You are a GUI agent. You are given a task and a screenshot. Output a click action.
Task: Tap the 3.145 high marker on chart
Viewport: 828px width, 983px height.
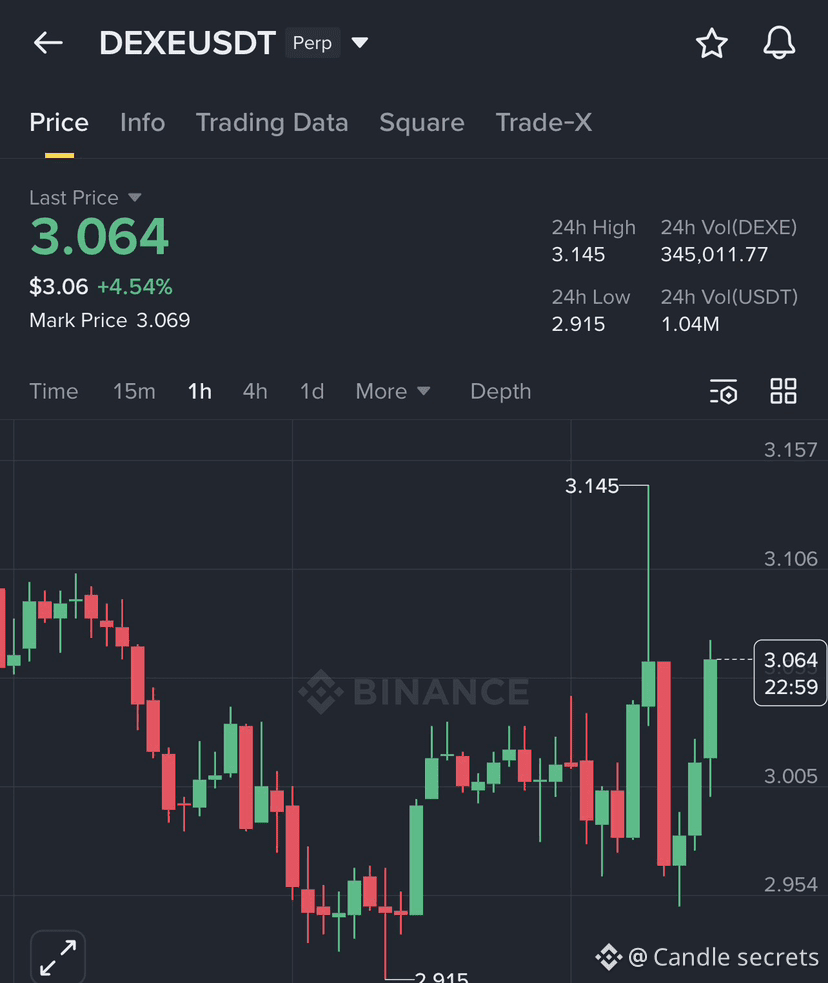(x=592, y=486)
